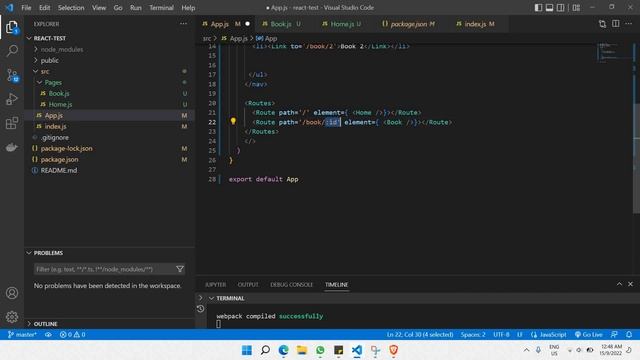Open the Source Control view
The image size is (640, 360).
[x=12, y=75]
